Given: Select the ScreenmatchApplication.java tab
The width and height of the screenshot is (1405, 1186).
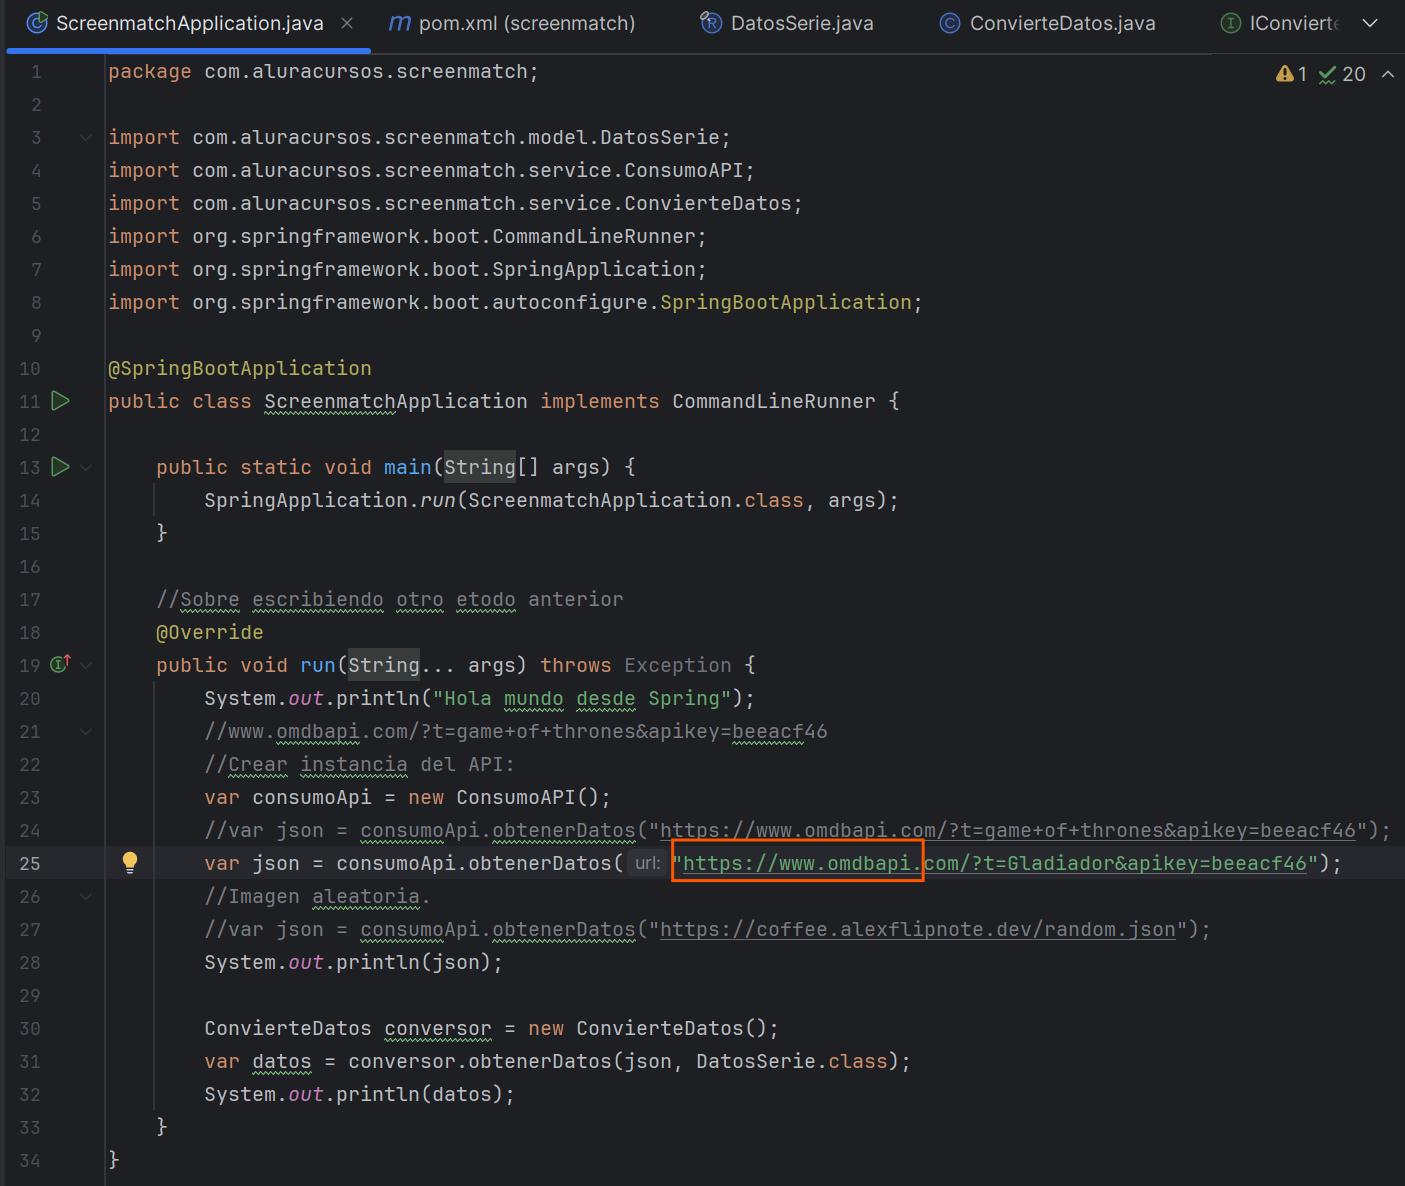Looking at the screenshot, I should [x=190, y=23].
